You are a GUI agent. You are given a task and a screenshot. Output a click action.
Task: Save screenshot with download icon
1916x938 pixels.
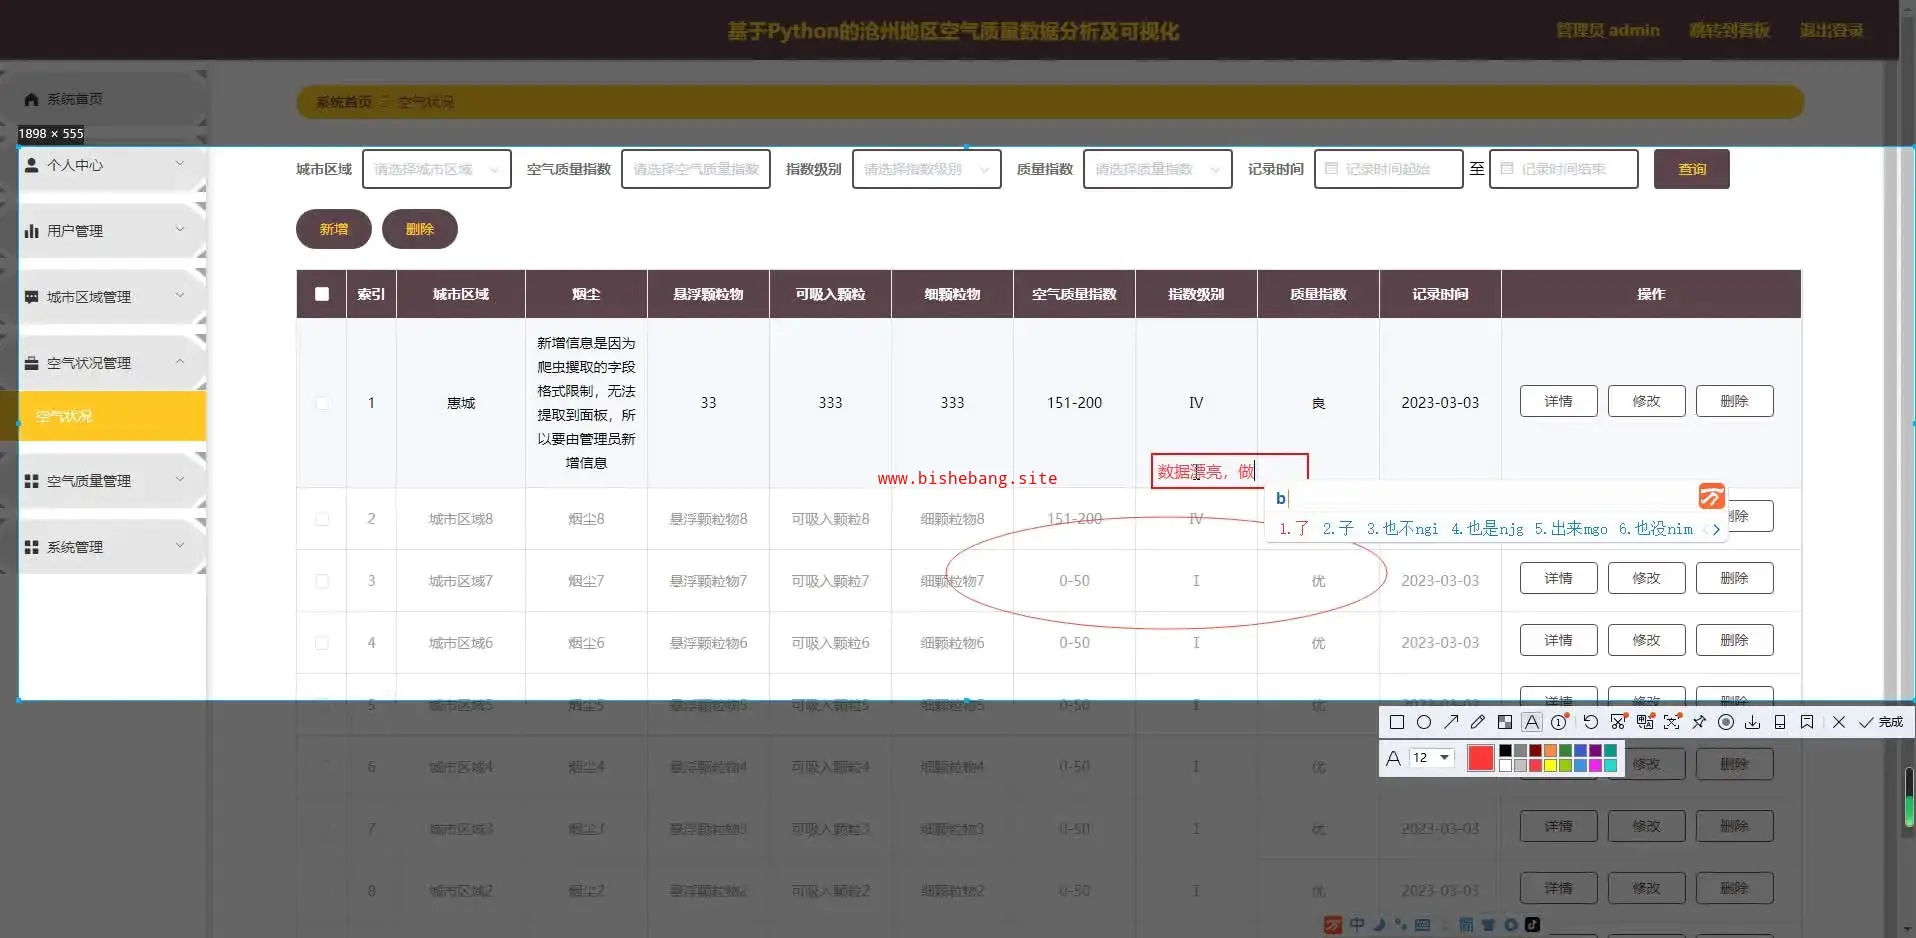coord(1753,722)
